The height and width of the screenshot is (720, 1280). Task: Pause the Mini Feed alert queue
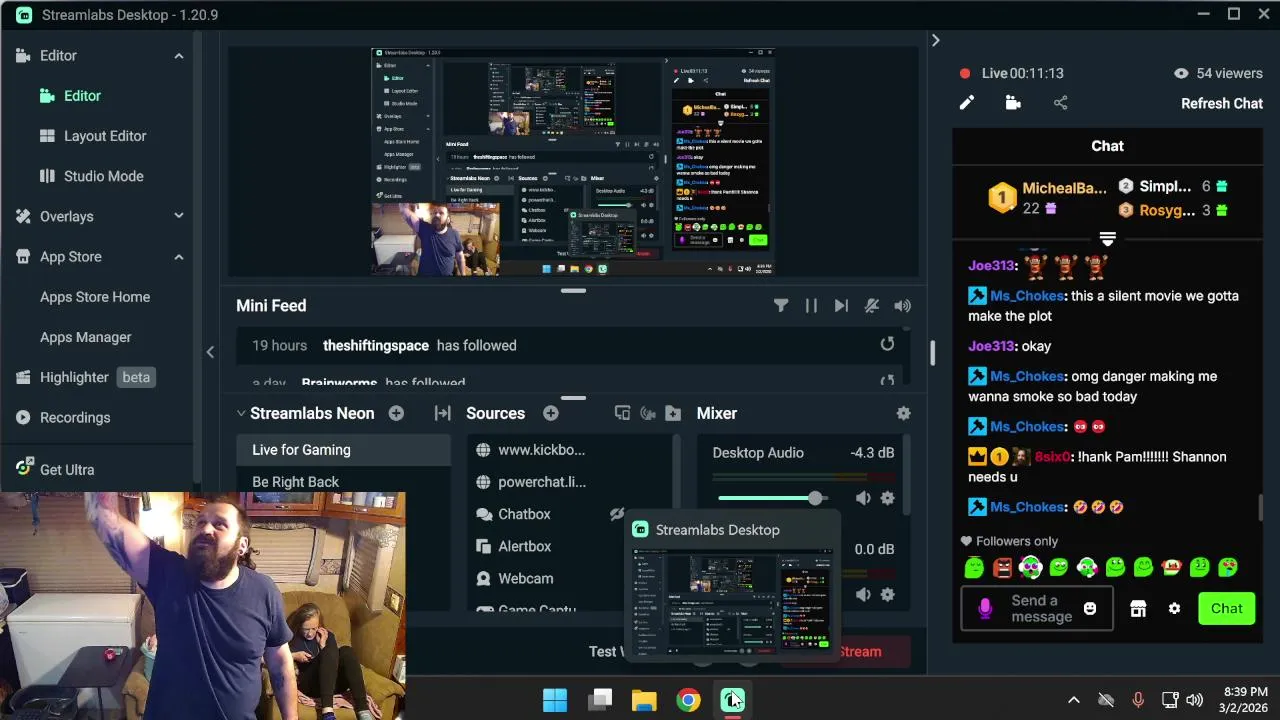(811, 306)
